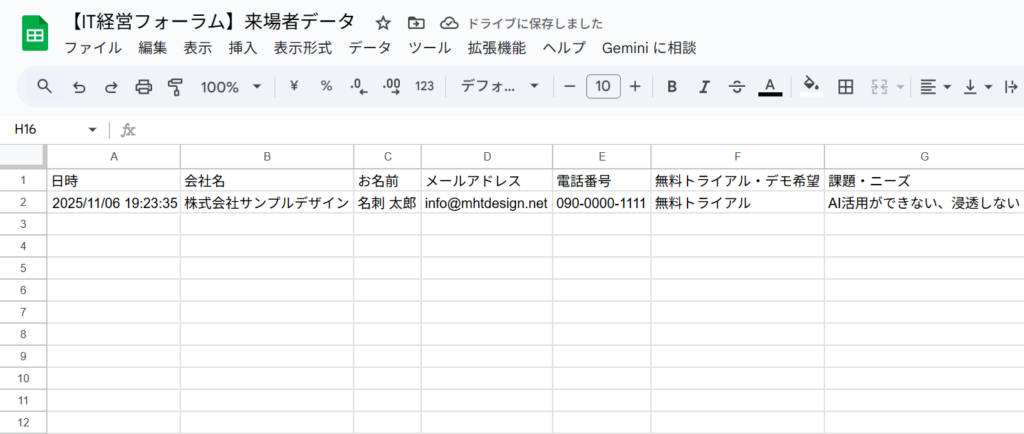Star this spreadsheet document
The width and height of the screenshot is (1024, 434).
tap(383, 23)
